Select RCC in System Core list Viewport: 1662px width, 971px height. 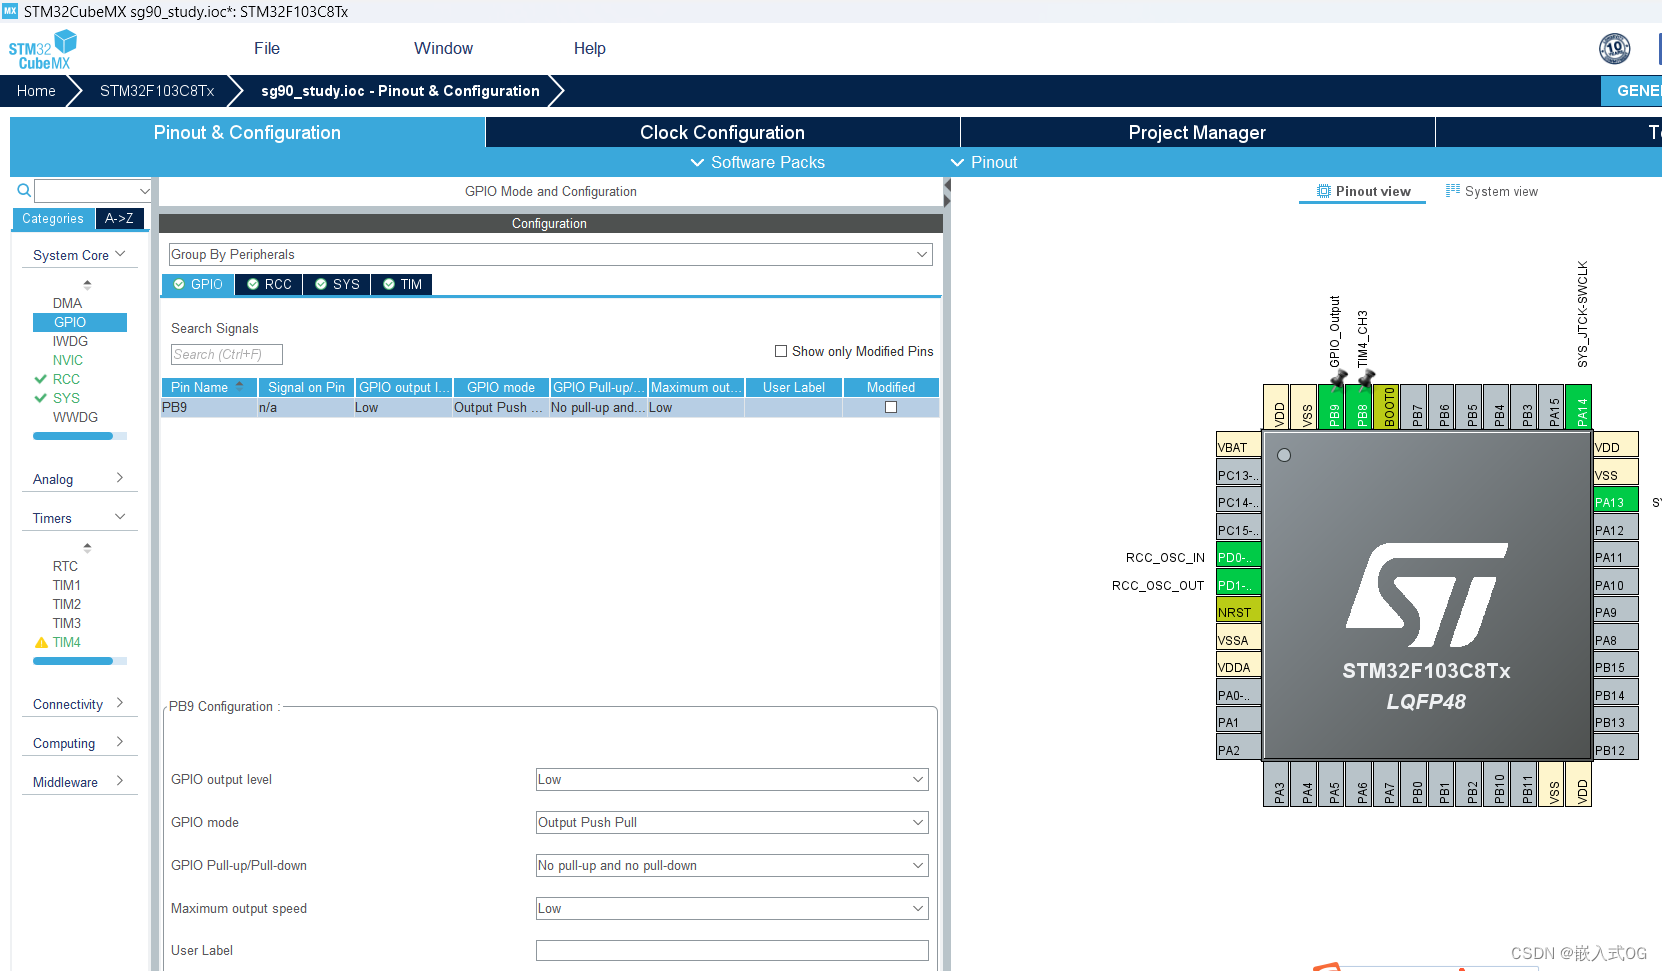coord(66,379)
